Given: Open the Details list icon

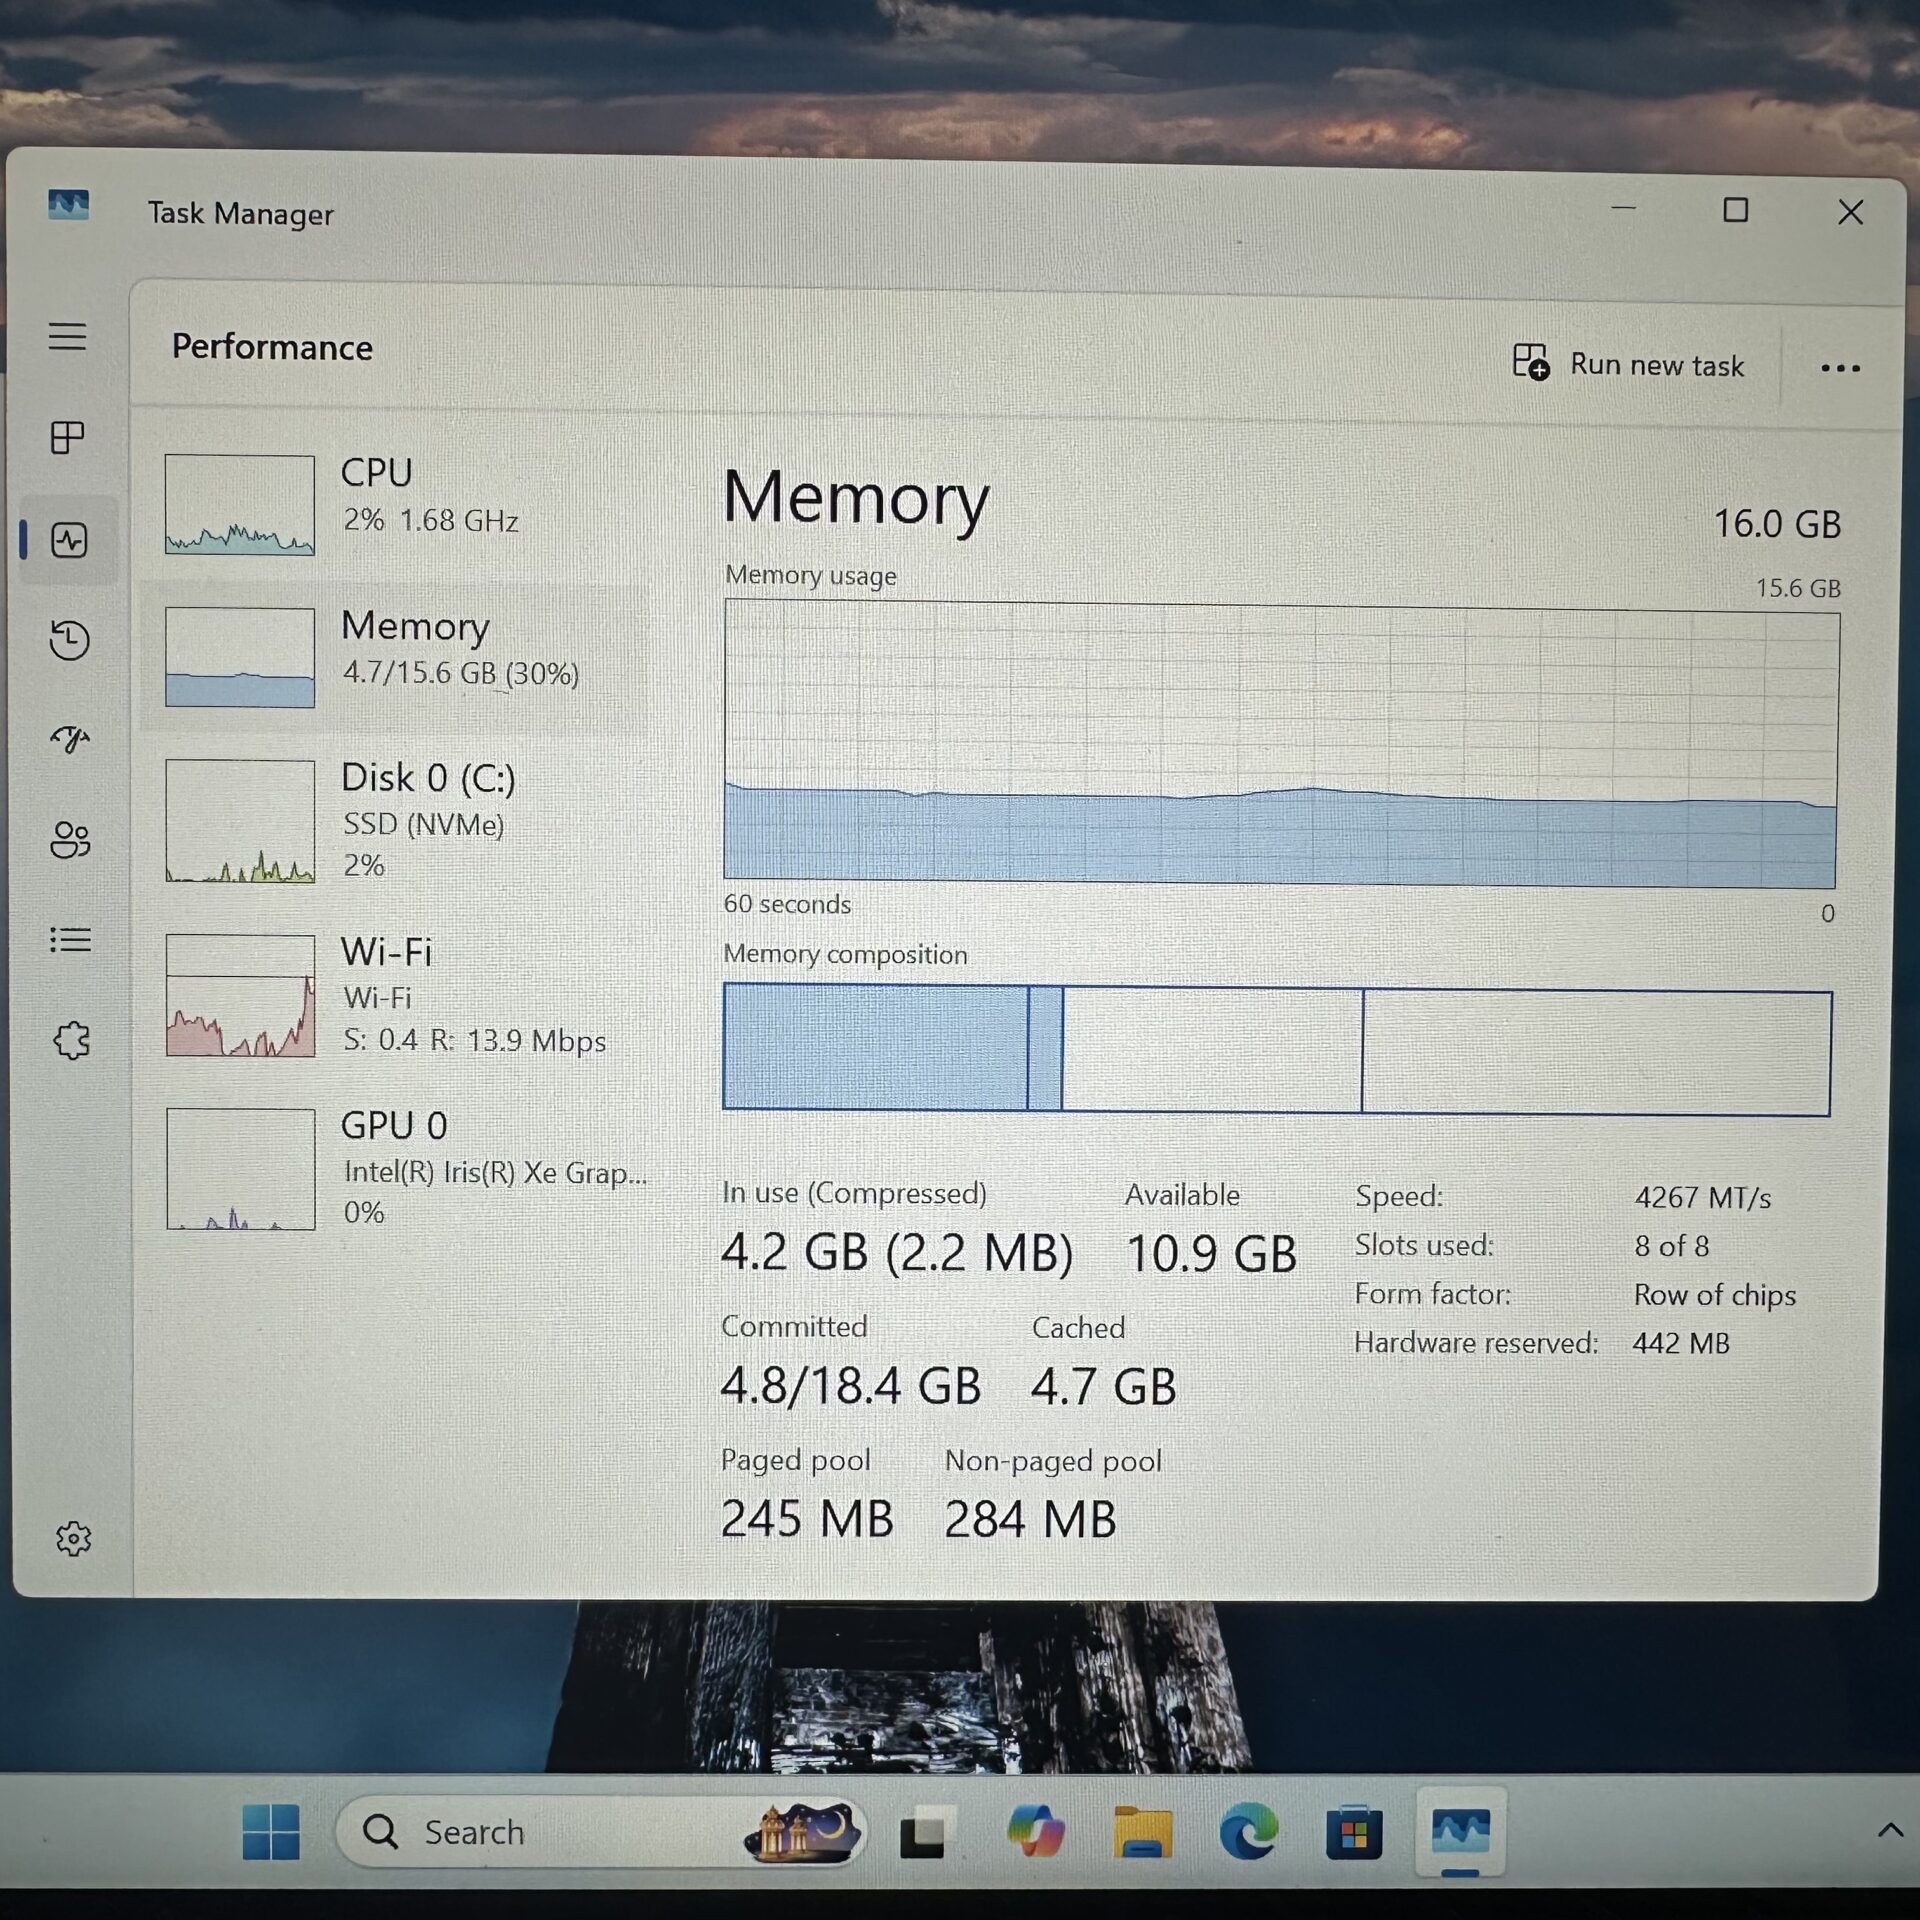Looking at the screenshot, I should 69,940.
